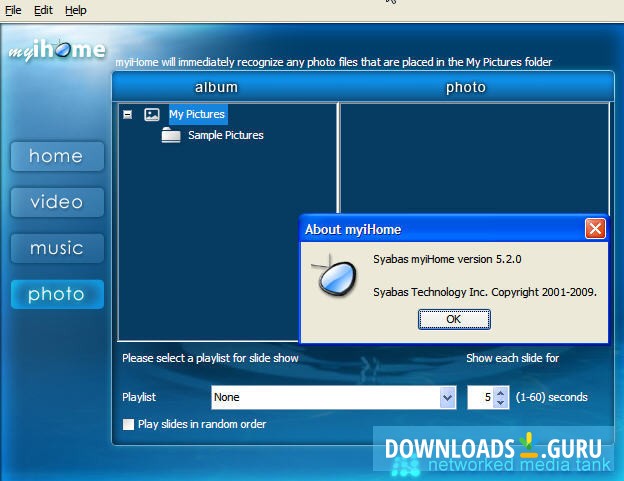Image resolution: width=624 pixels, height=481 pixels.
Task: Click the Playlist dropdown arrow
Action: point(448,397)
